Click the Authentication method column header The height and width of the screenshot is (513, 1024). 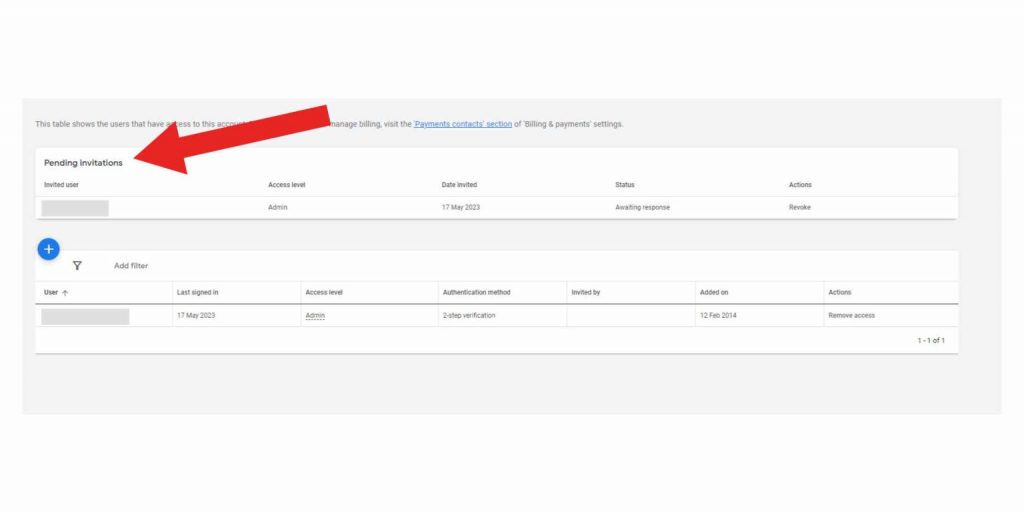(476, 292)
